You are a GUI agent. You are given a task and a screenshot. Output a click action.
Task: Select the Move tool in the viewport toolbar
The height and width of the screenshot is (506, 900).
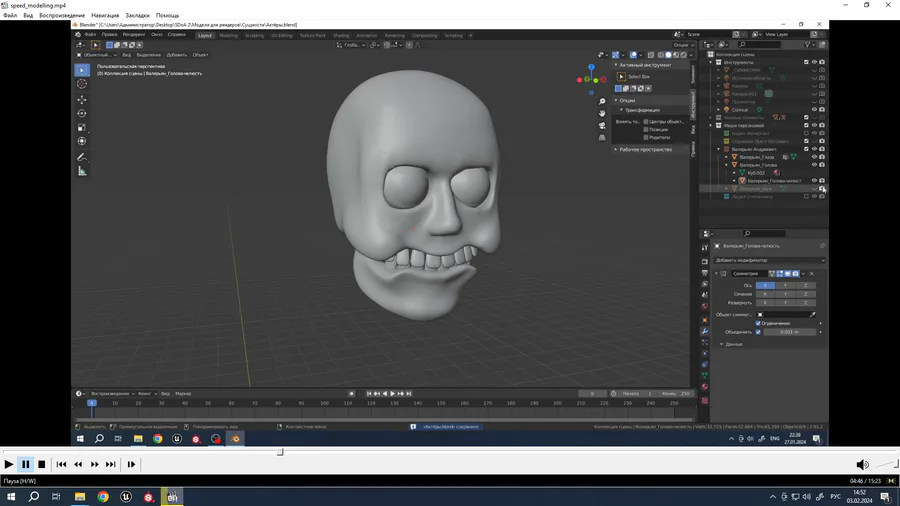pyautogui.click(x=82, y=99)
